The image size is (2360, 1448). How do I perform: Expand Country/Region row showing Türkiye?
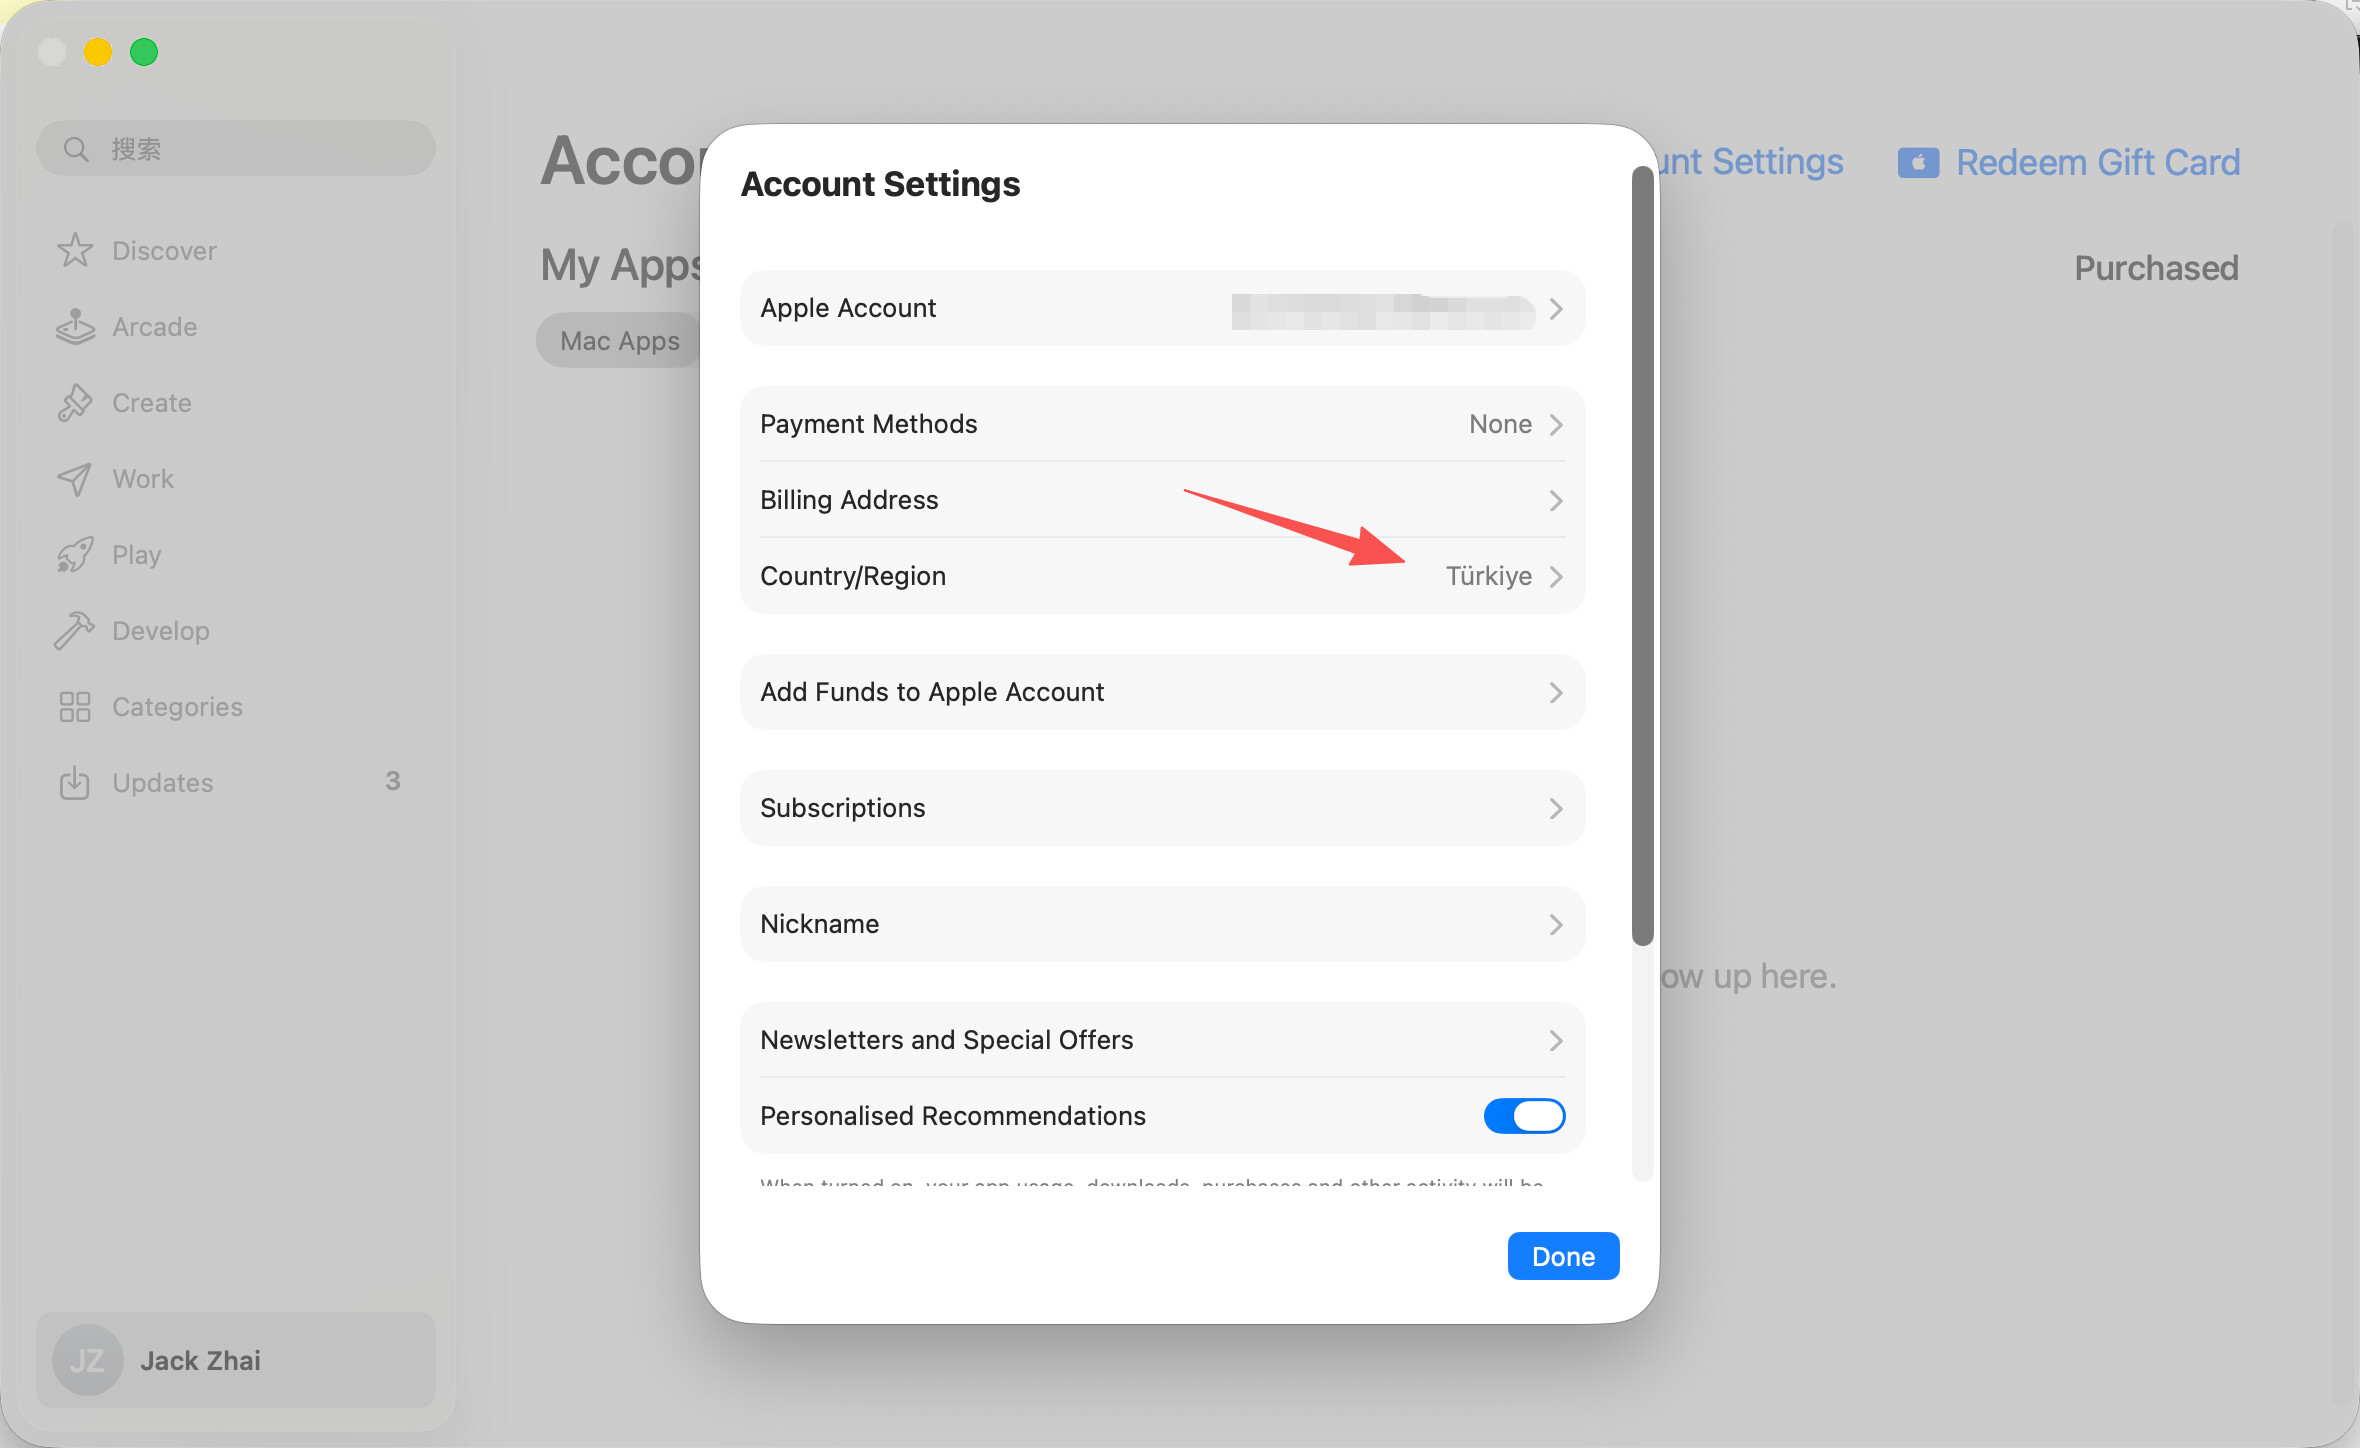click(x=1162, y=576)
